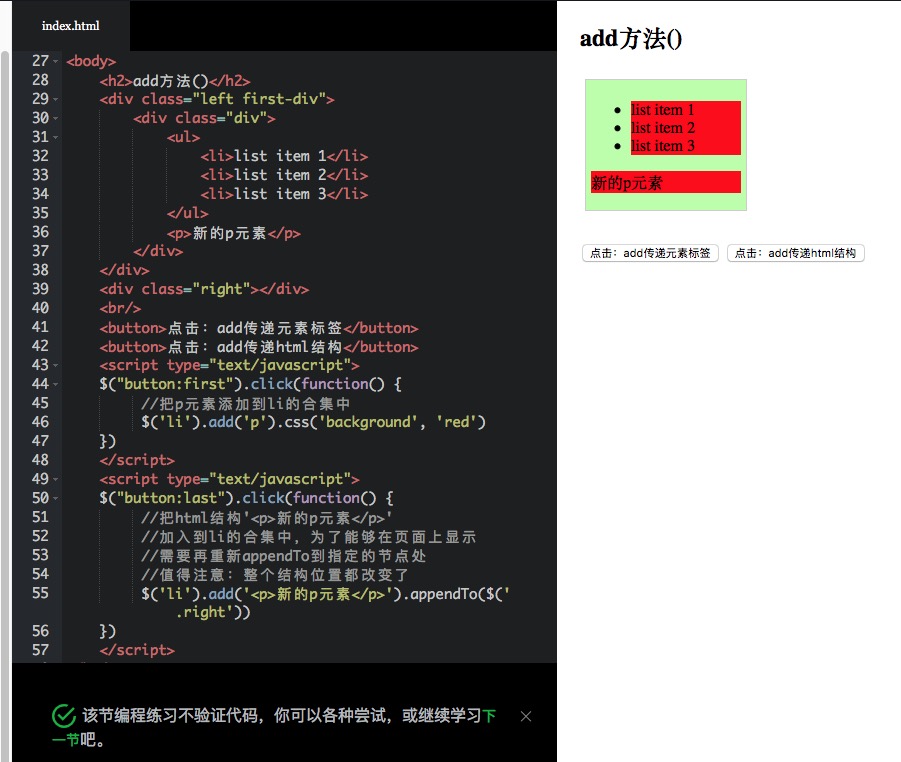This screenshot has height=762, width=901.
Task: Click the comment '//需要再重新appendTo' on line 53
Action: click(283, 556)
